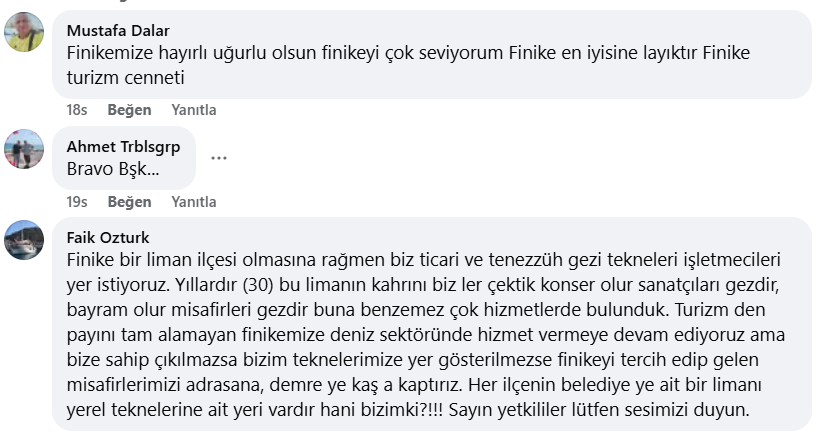Like Mustafa Dalar's comment with Beğen
This screenshot has height=434, width=818.
(x=129, y=110)
